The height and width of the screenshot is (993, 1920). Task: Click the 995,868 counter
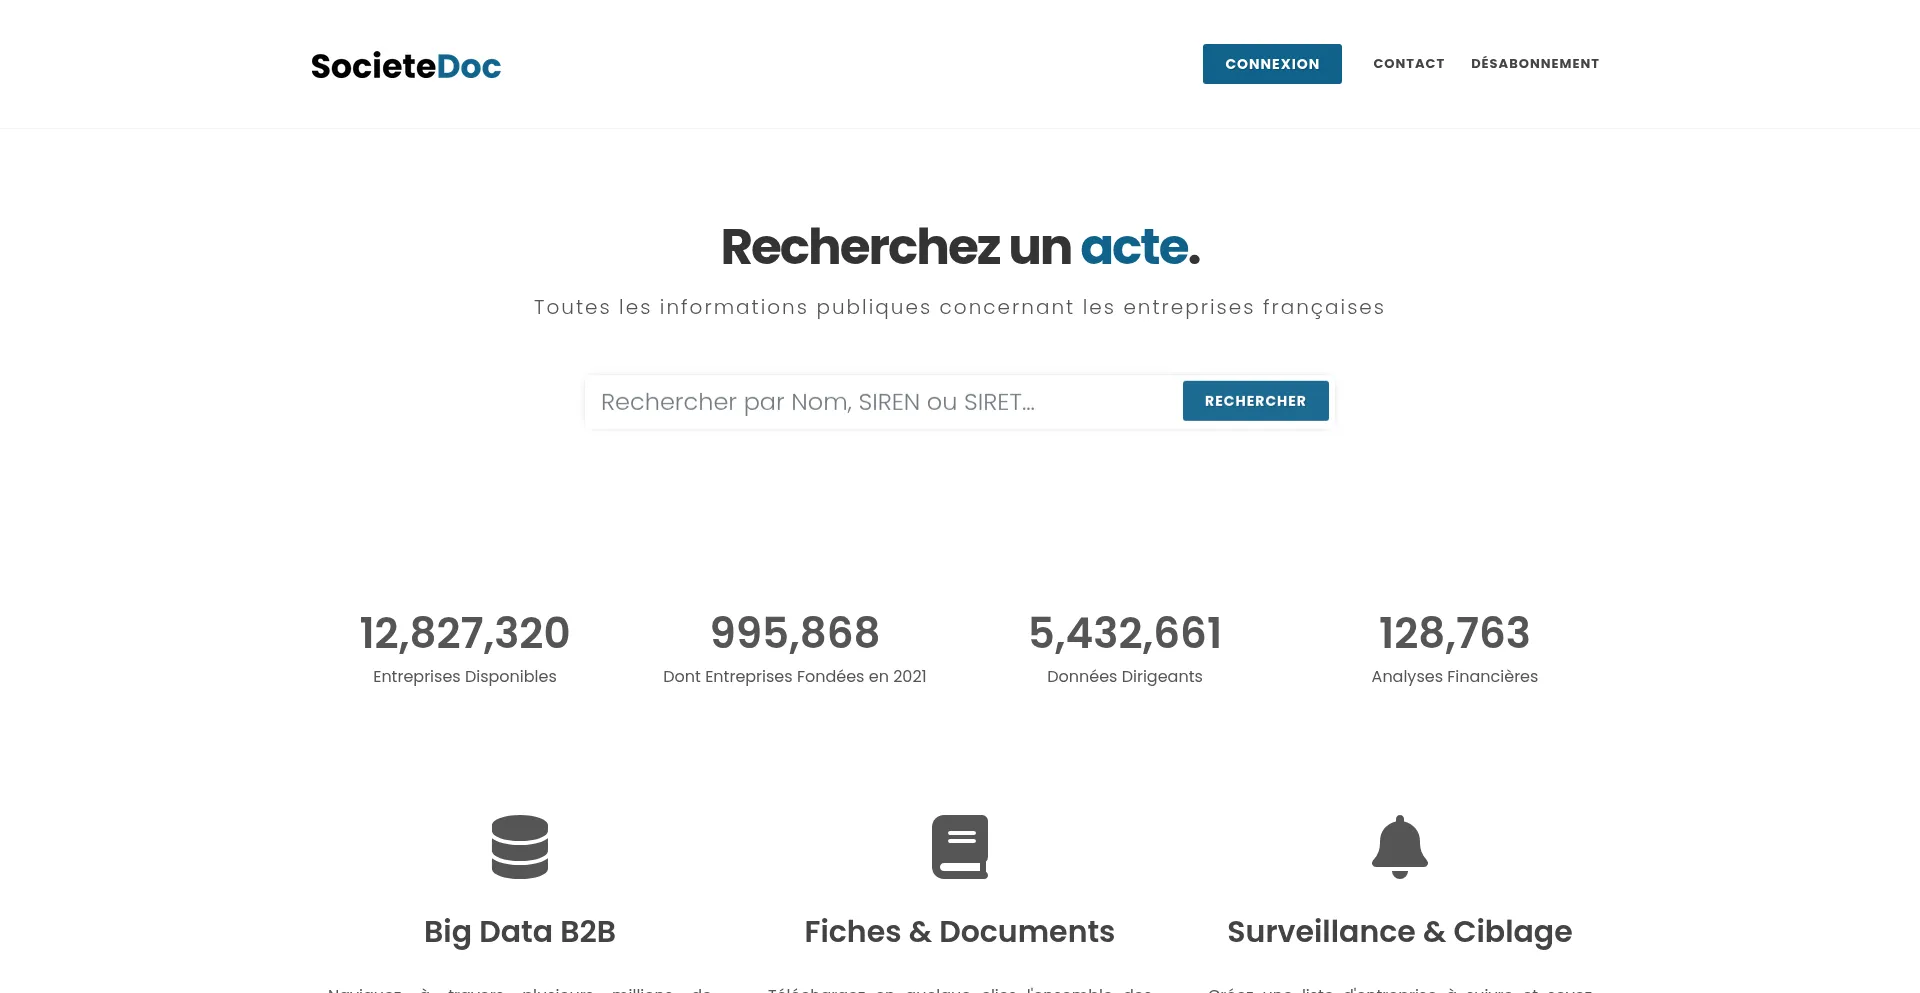(x=794, y=633)
